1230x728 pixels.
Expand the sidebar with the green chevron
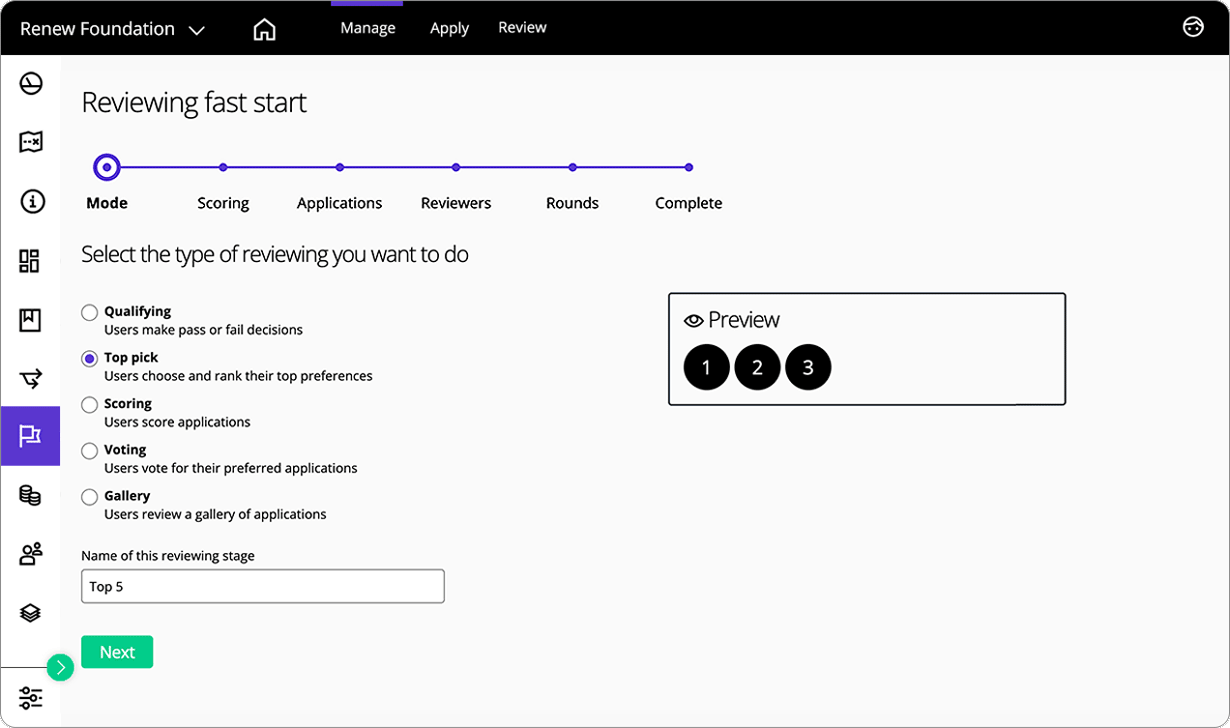tap(61, 666)
